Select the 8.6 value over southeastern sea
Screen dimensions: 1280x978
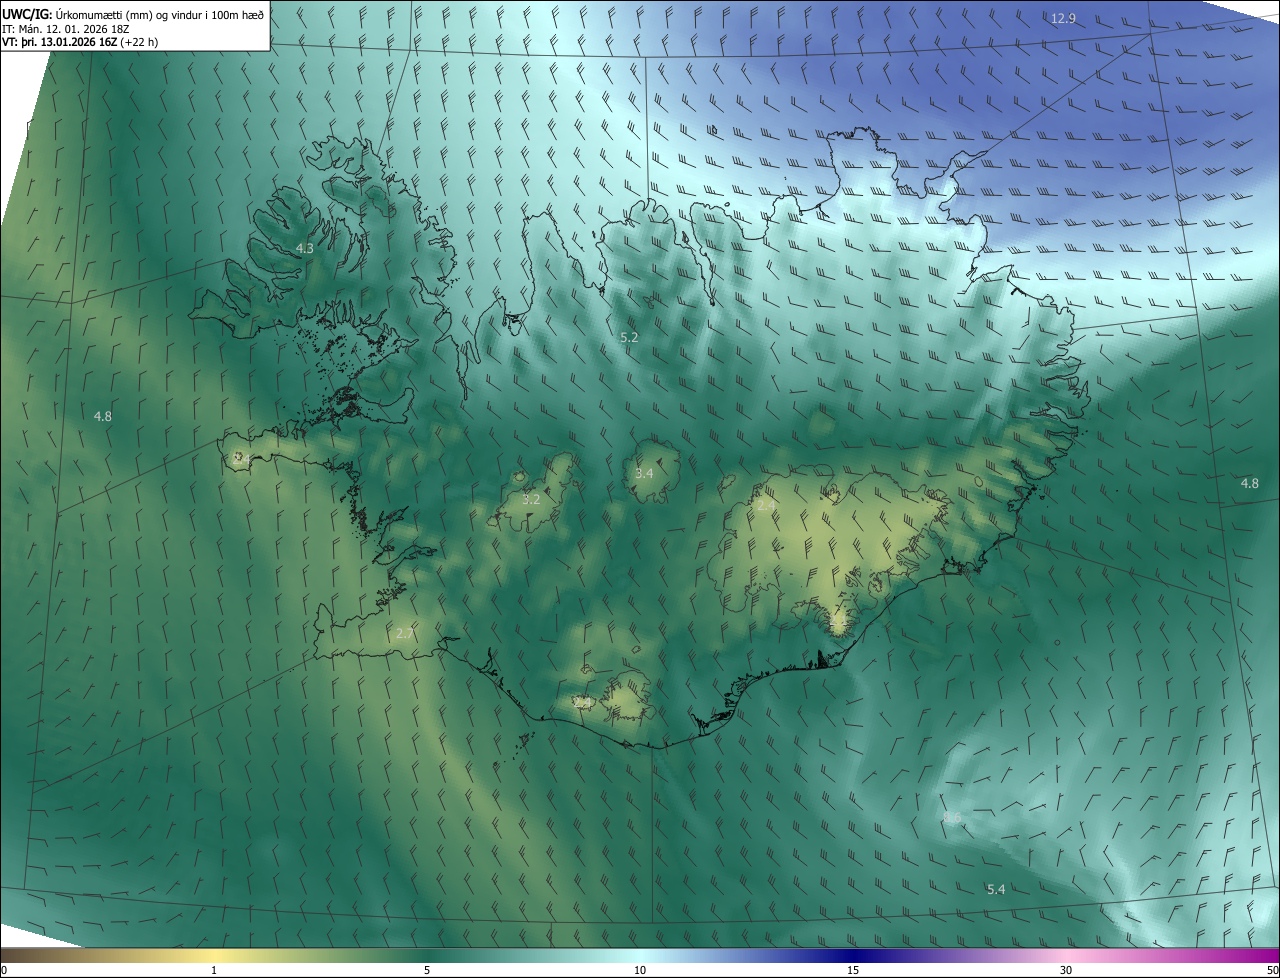click(952, 817)
